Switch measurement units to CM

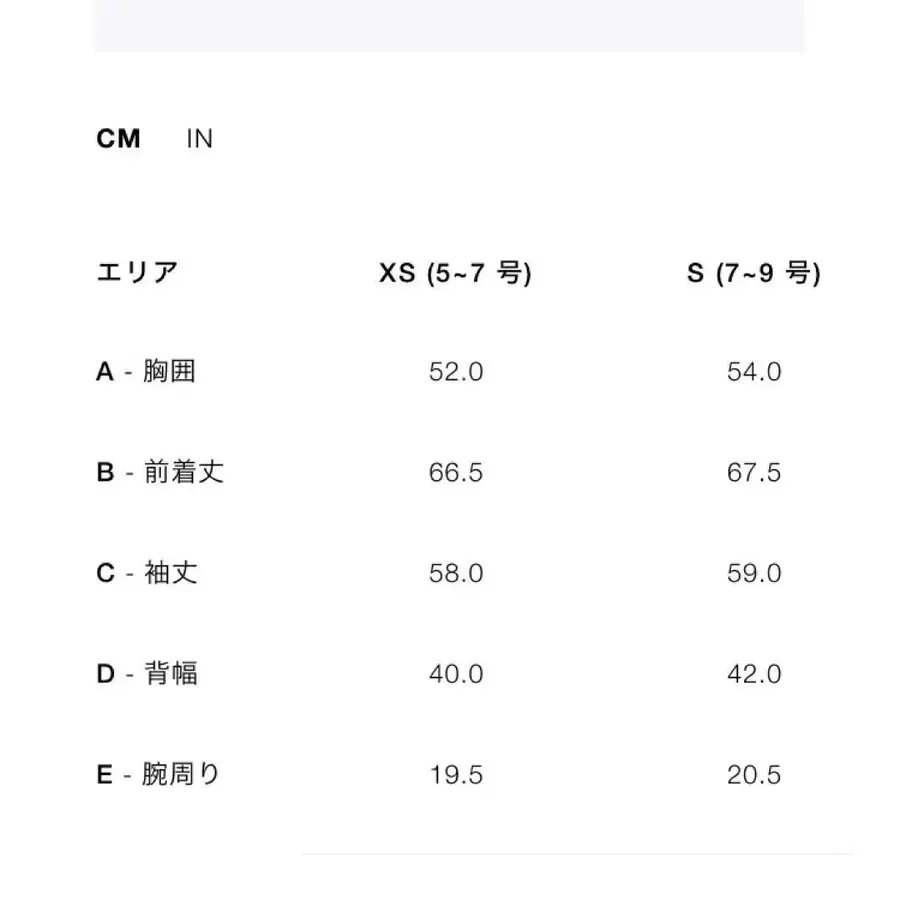click(x=118, y=139)
